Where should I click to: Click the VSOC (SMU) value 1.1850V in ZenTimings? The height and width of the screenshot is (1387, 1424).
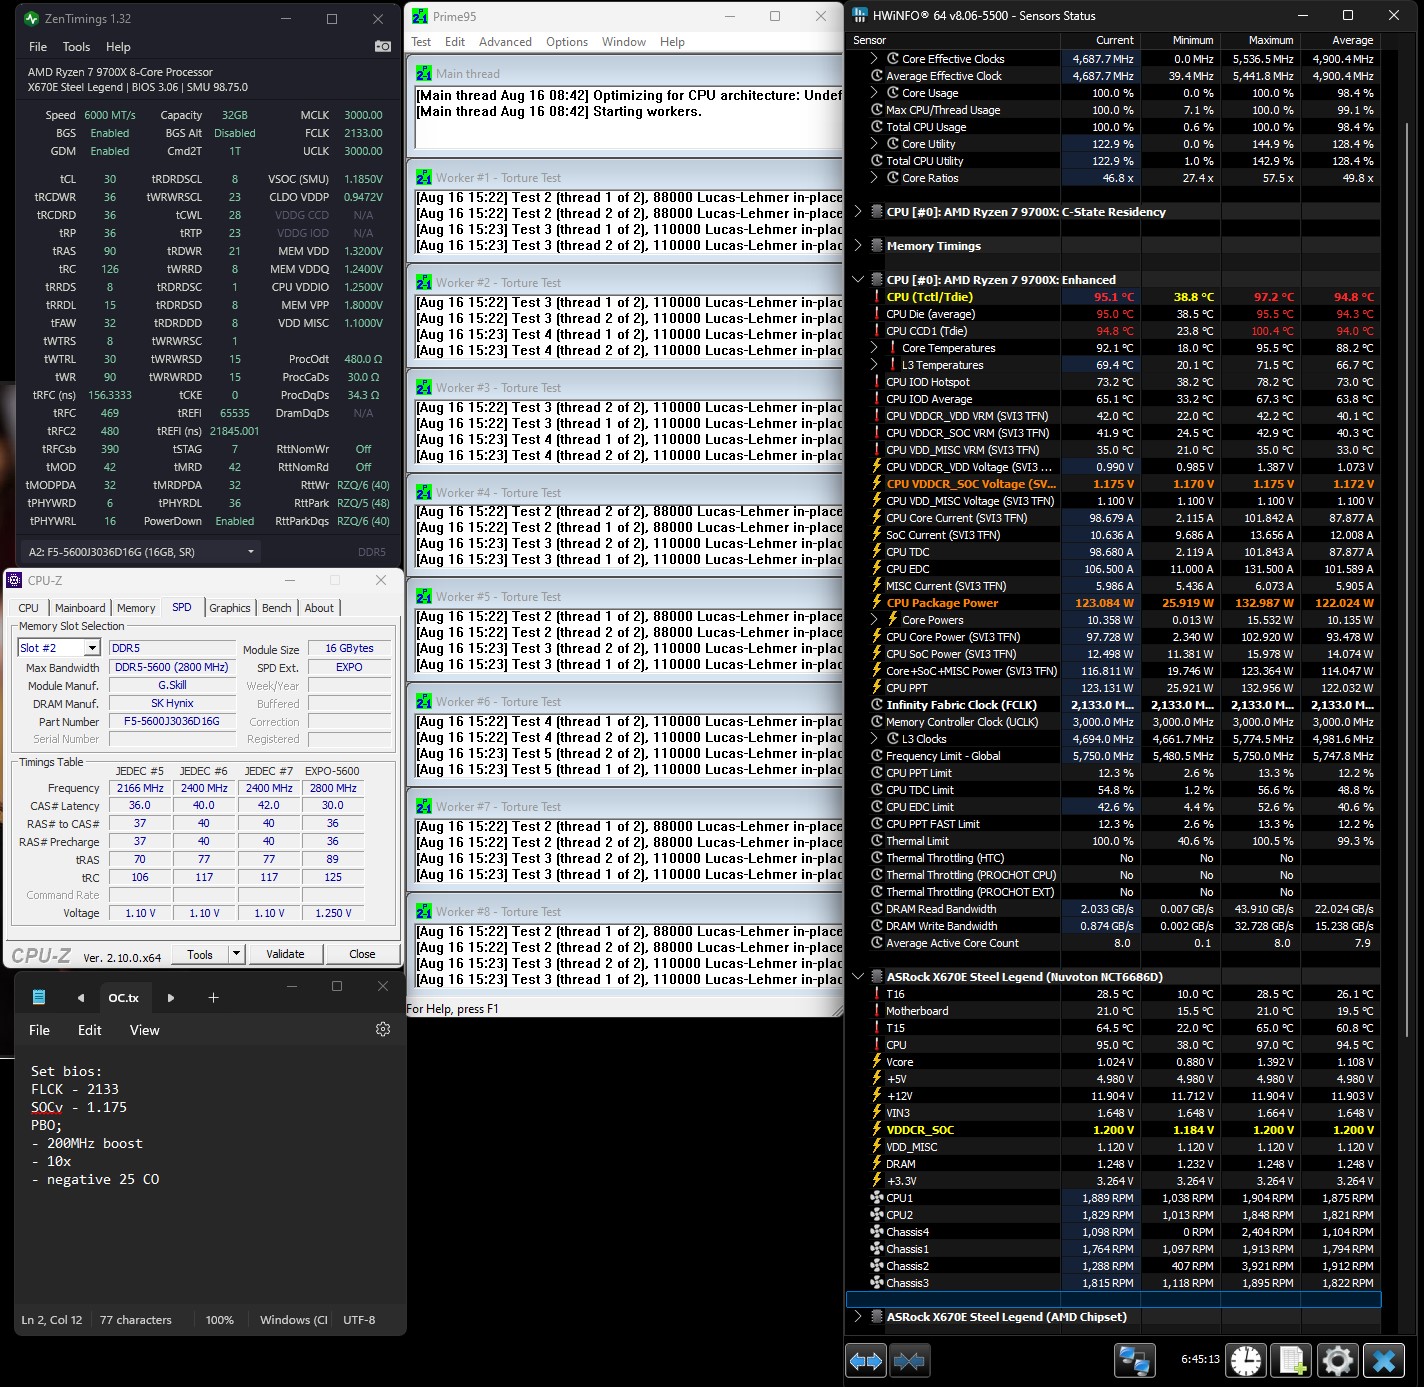pyautogui.click(x=362, y=179)
